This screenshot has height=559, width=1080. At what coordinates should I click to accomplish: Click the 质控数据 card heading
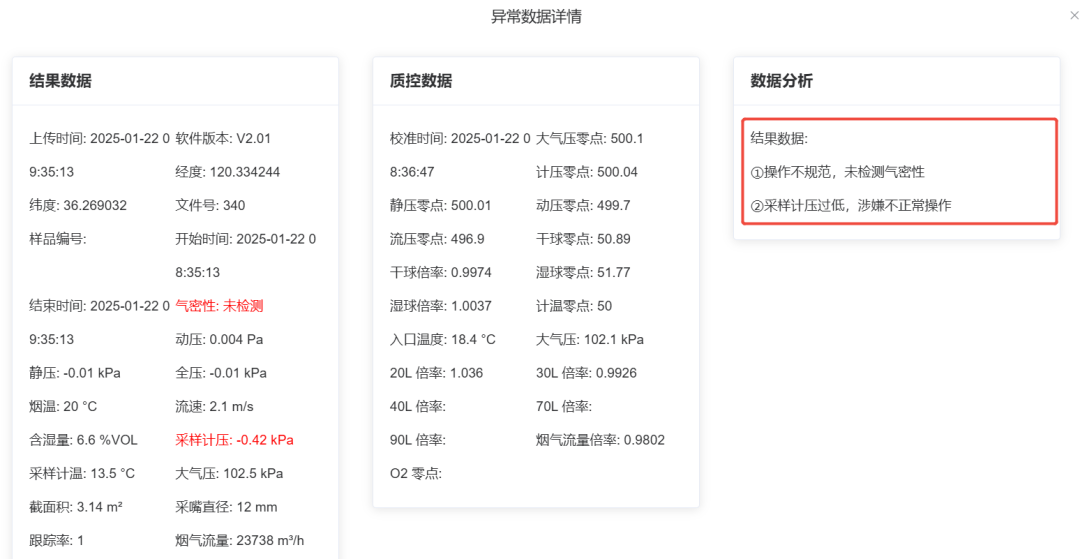click(421, 81)
